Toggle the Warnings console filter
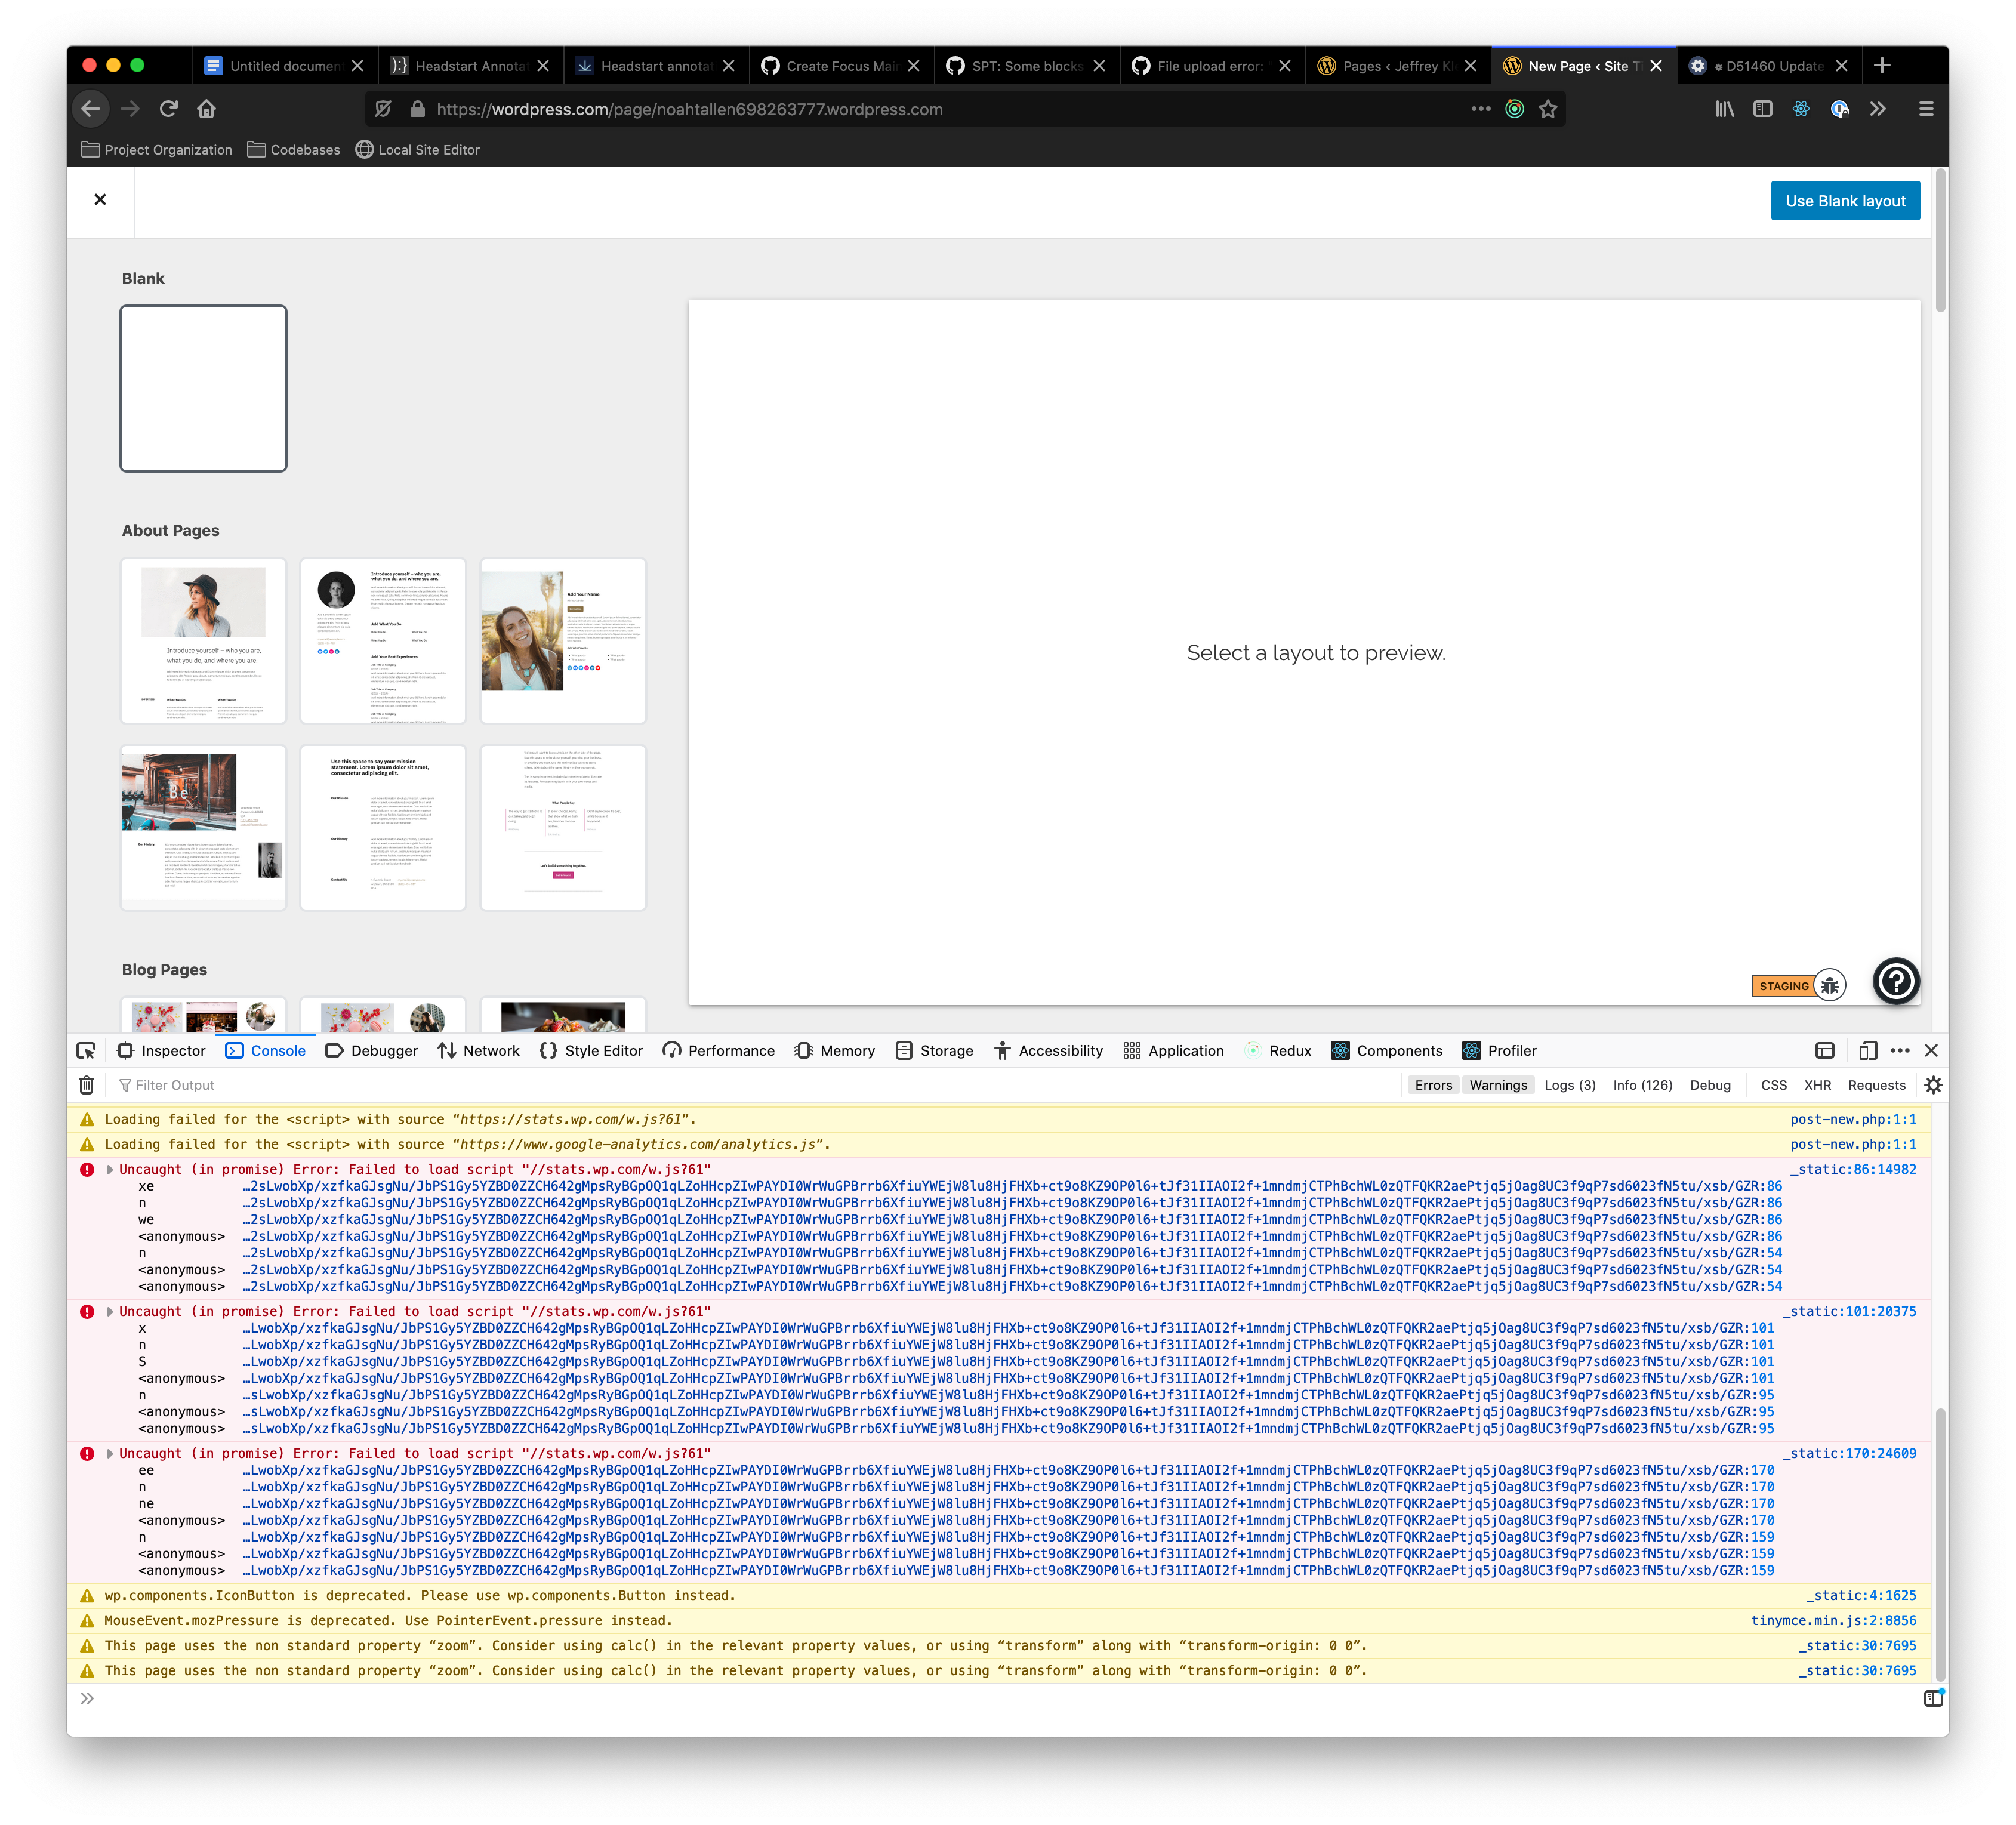 [x=1497, y=1085]
